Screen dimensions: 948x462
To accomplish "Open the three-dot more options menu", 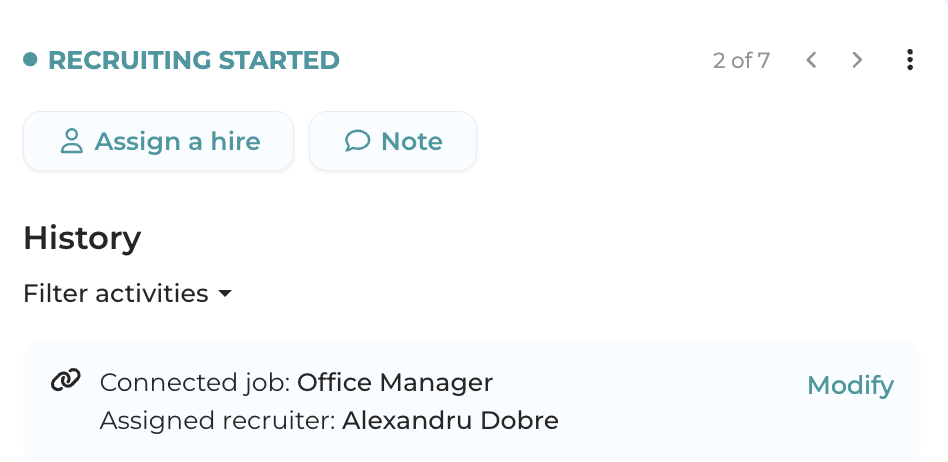I will [909, 60].
